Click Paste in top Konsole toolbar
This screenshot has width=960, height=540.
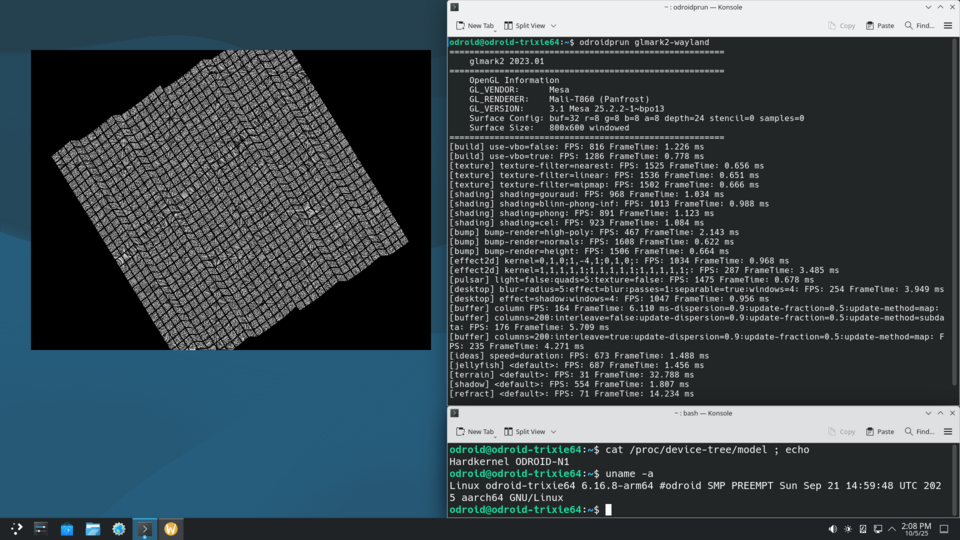[x=880, y=25]
